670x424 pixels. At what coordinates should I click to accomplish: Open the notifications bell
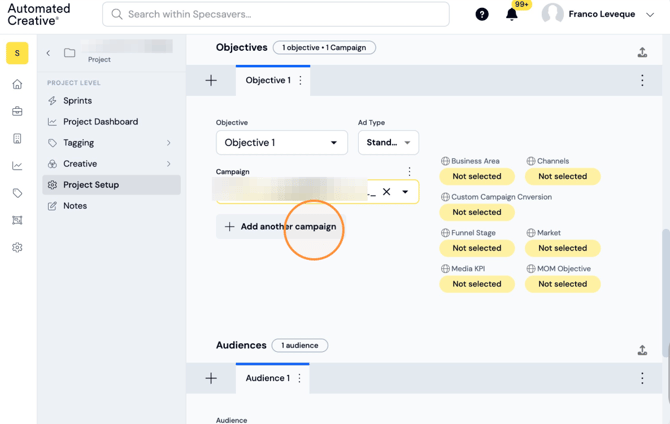pos(511,14)
